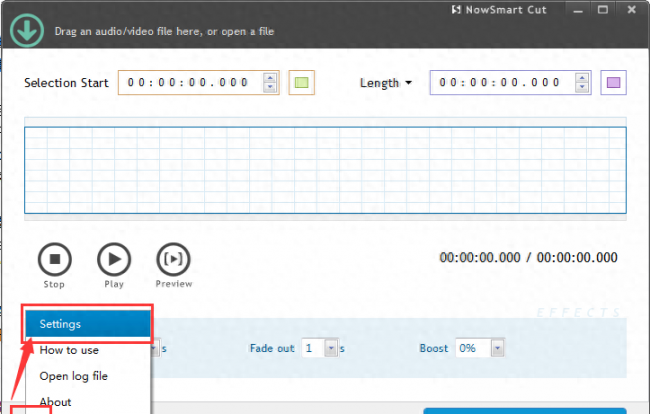
Task: Increase Length with up spinner arrow
Action: point(582,77)
